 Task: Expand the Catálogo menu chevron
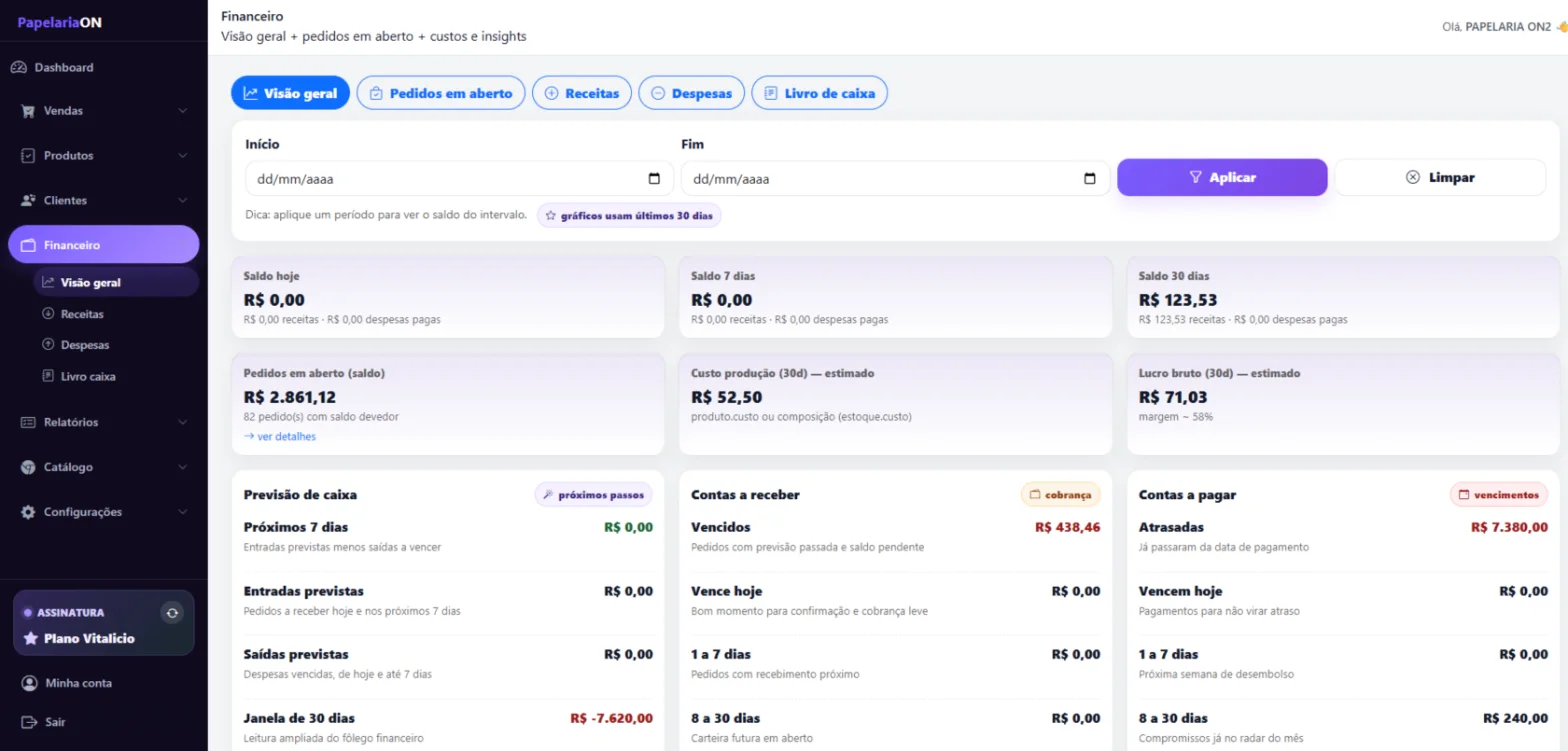[x=182, y=467]
